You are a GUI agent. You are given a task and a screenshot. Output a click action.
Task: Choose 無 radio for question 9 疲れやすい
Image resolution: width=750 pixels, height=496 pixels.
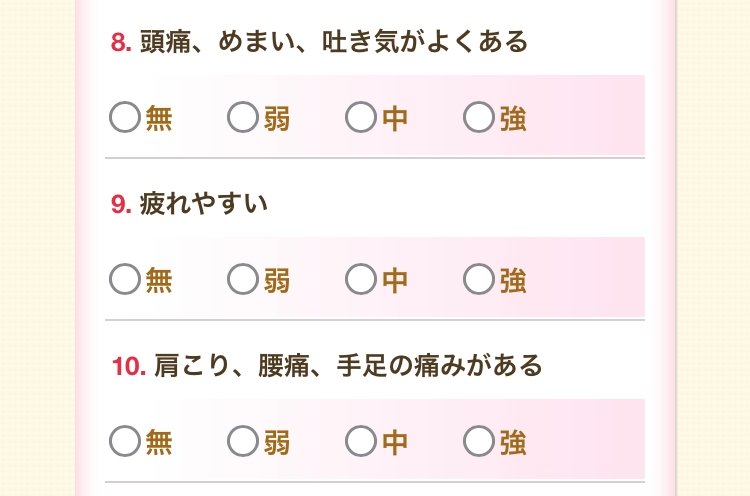124,280
